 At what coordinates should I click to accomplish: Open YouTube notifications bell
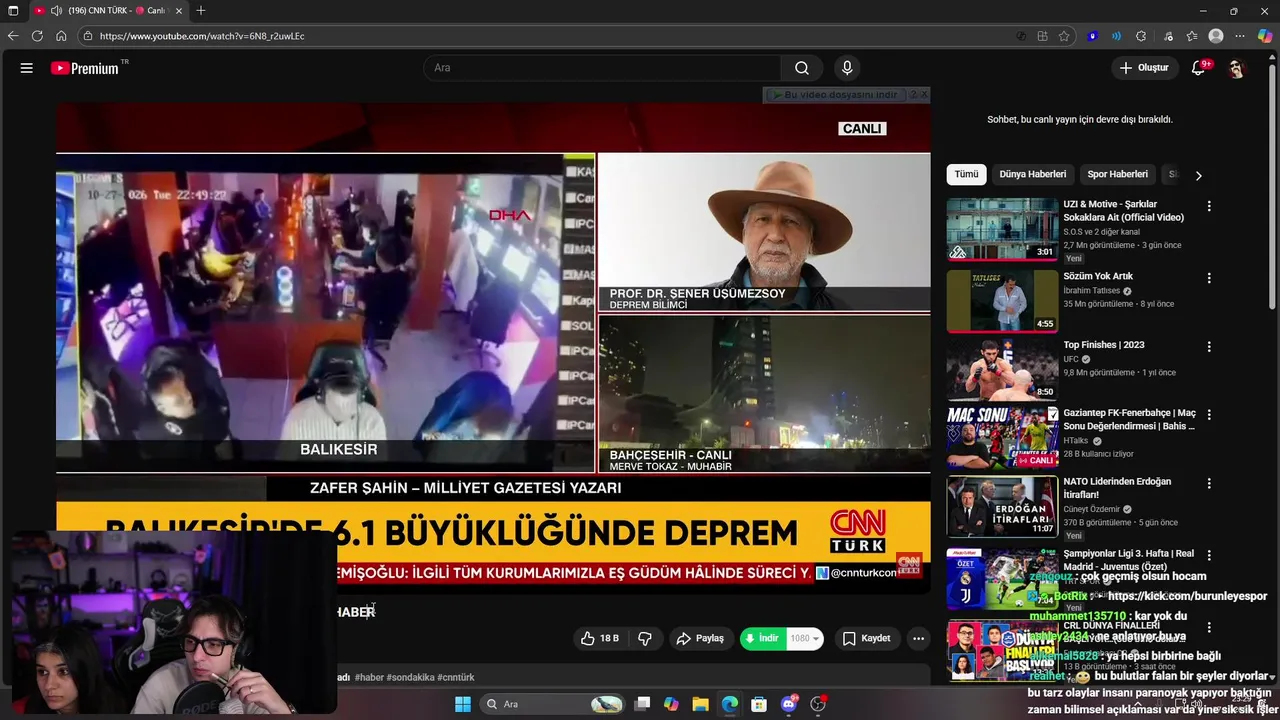click(x=1199, y=68)
